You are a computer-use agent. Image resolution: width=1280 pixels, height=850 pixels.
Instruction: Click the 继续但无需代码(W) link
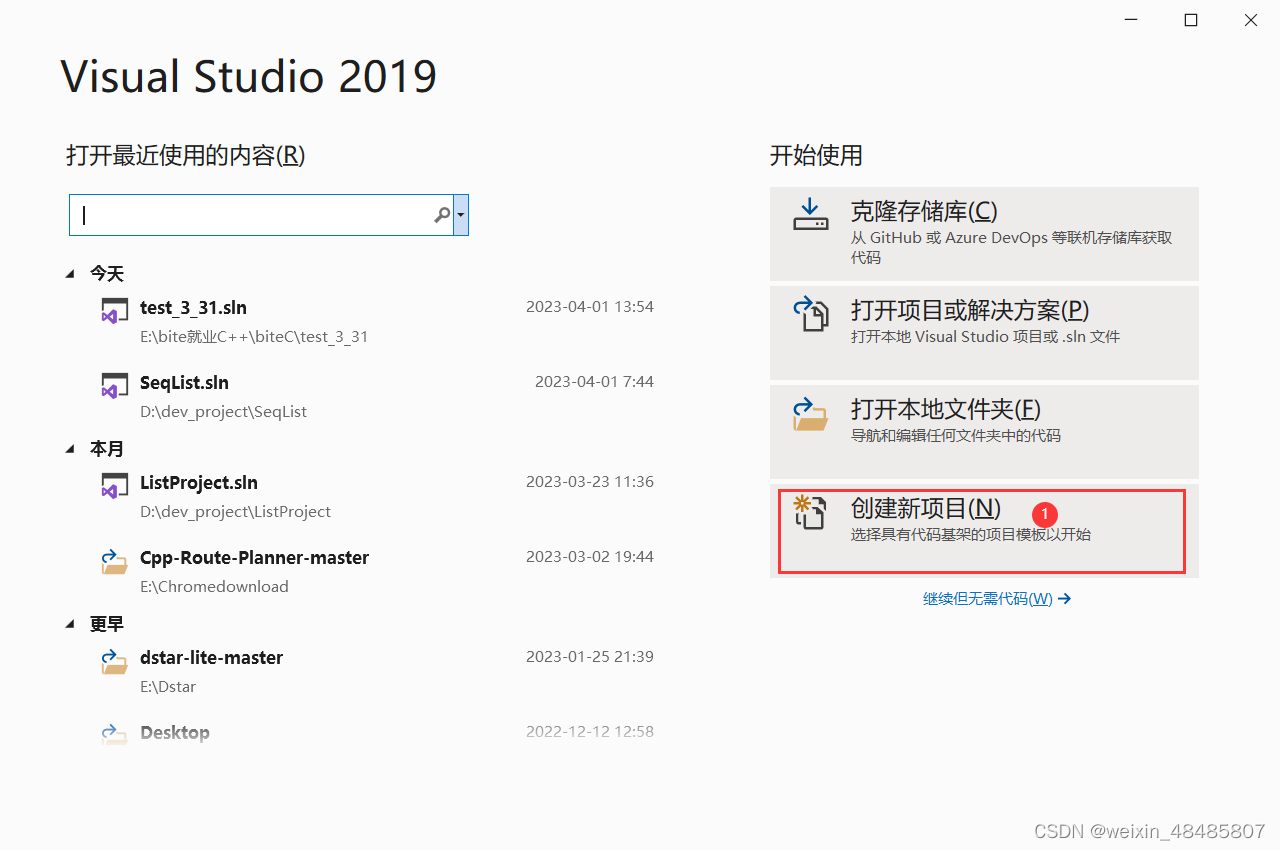point(997,599)
